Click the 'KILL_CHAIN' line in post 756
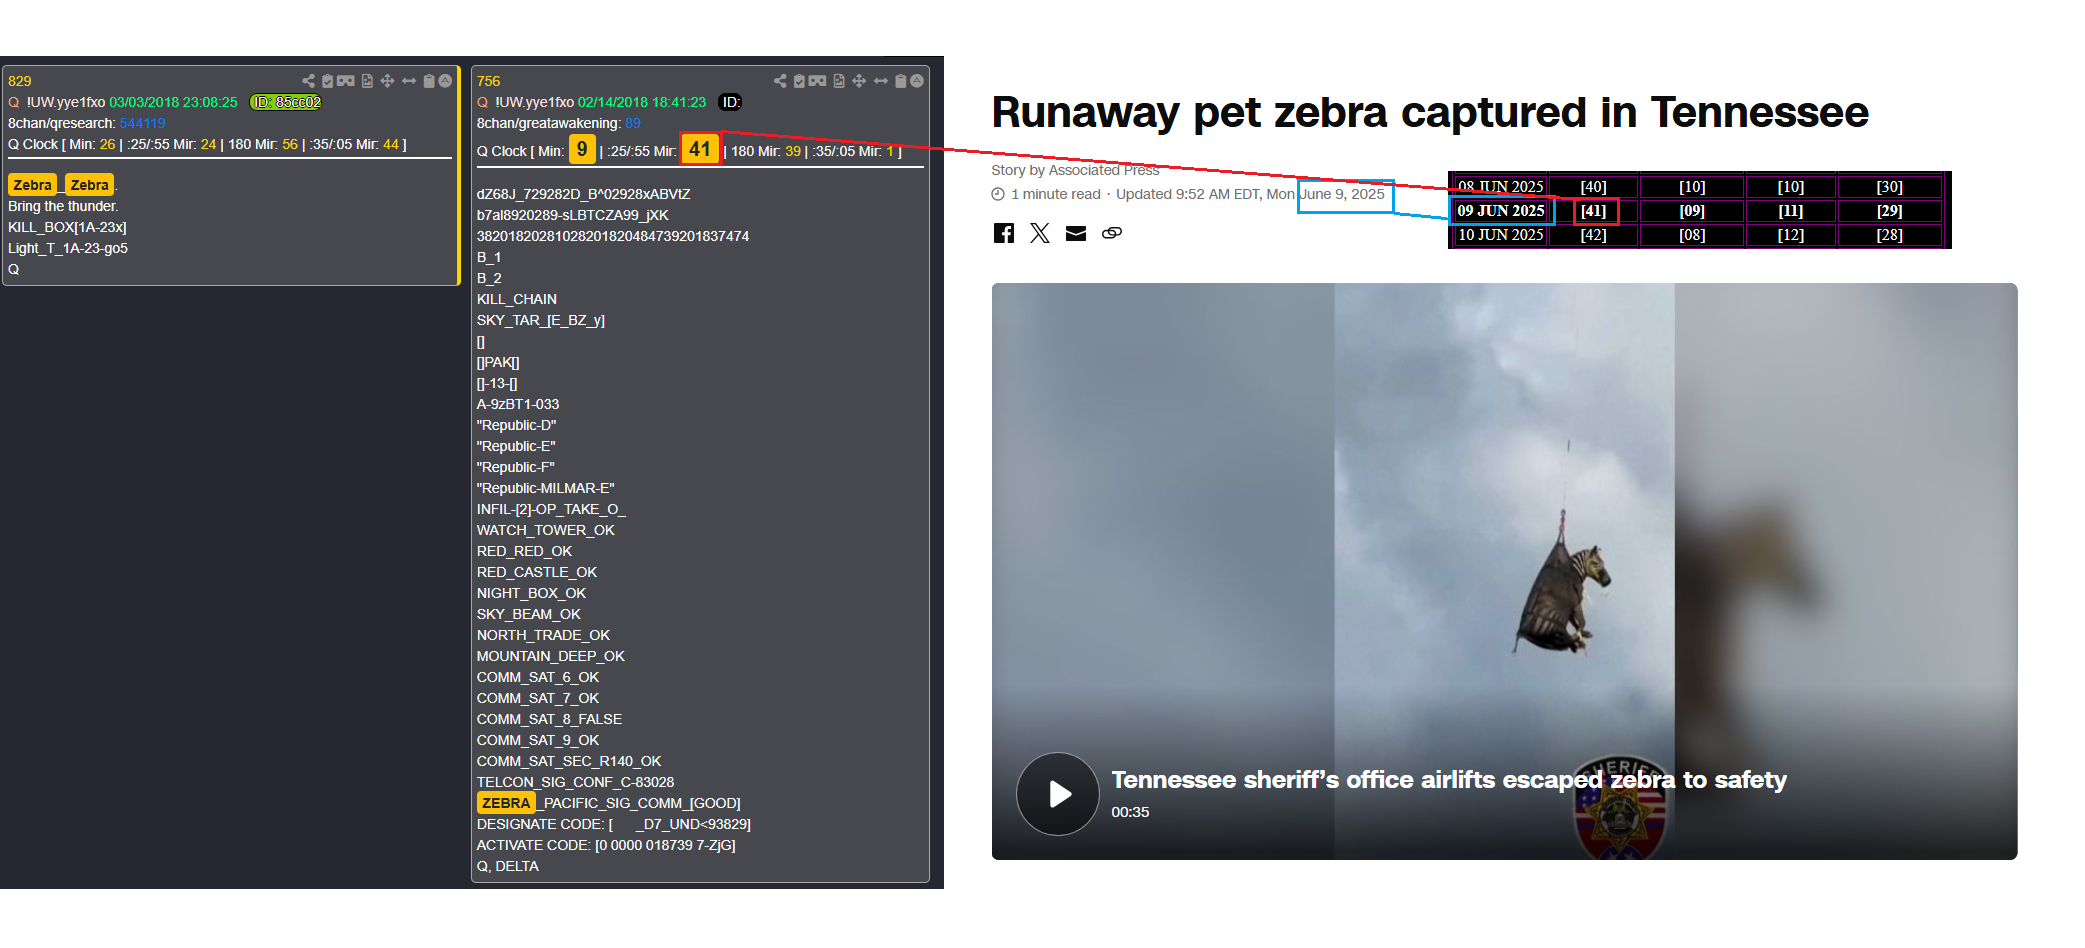The height and width of the screenshot is (948, 2085). (517, 299)
